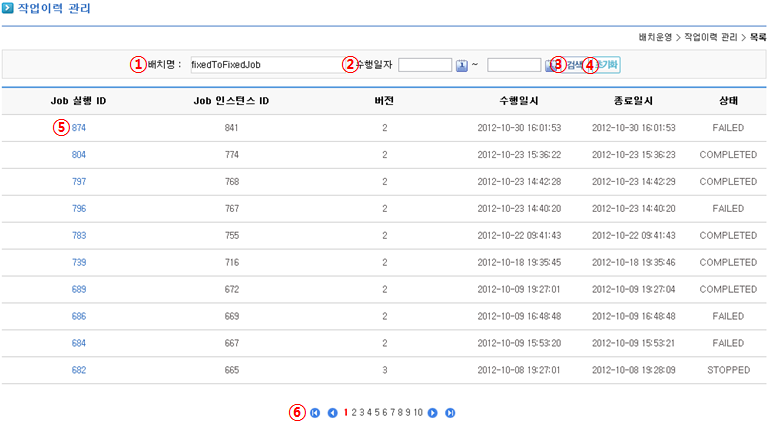
Task: Open Job execution ID 796
Action: pos(79,209)
